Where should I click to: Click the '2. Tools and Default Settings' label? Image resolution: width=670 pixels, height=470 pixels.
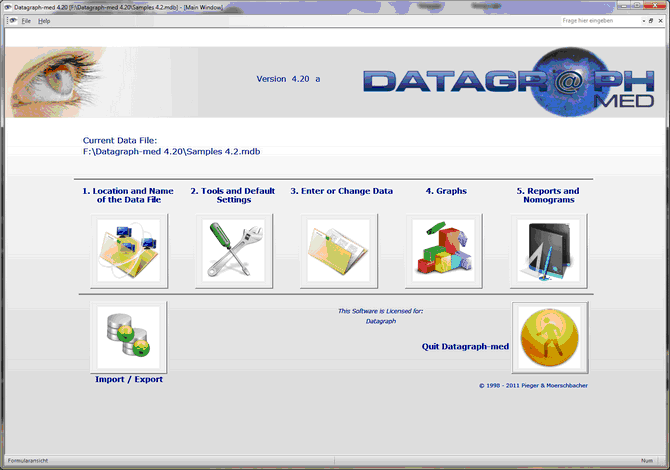click(233, 195)
